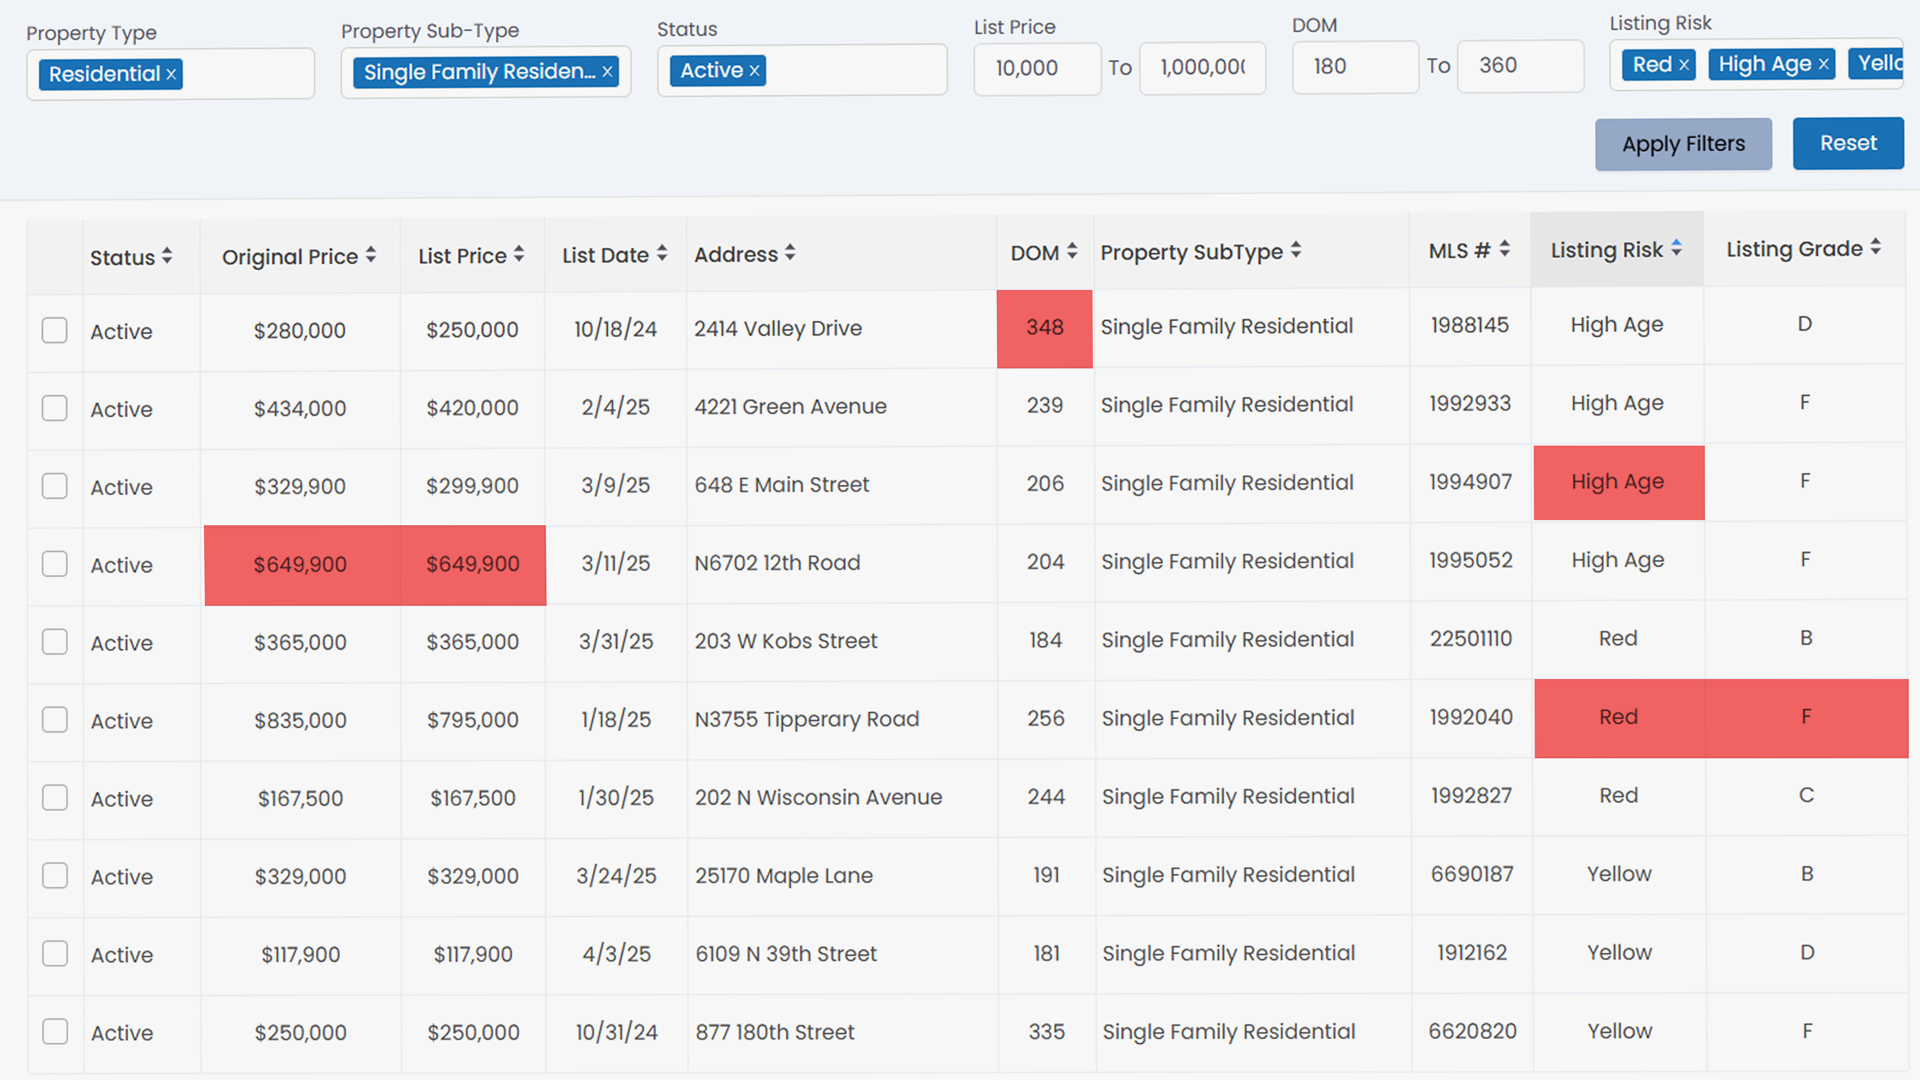1920x1080 pixels.
Task: Remove the Active status tag
Action: (x=755, y=71)
